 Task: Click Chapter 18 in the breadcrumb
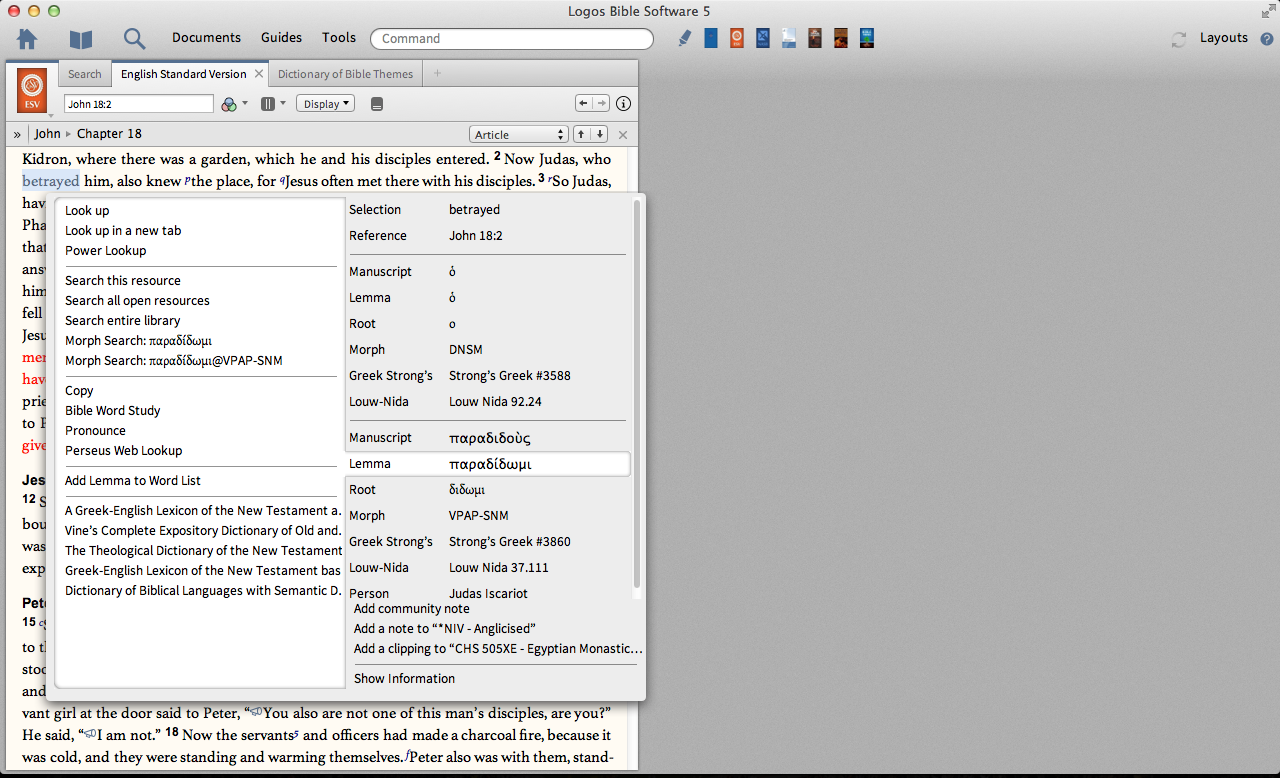point(109,134)
